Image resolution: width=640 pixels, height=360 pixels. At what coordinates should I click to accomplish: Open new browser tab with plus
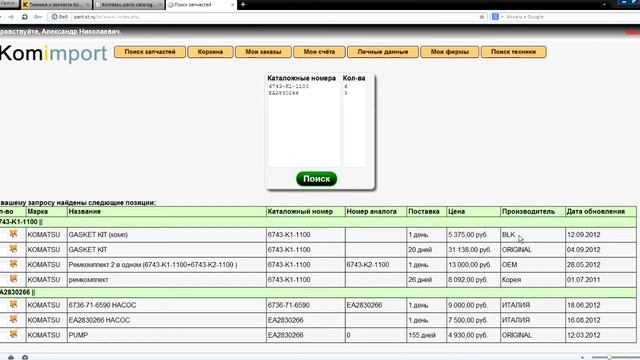(x=243, y=4)
